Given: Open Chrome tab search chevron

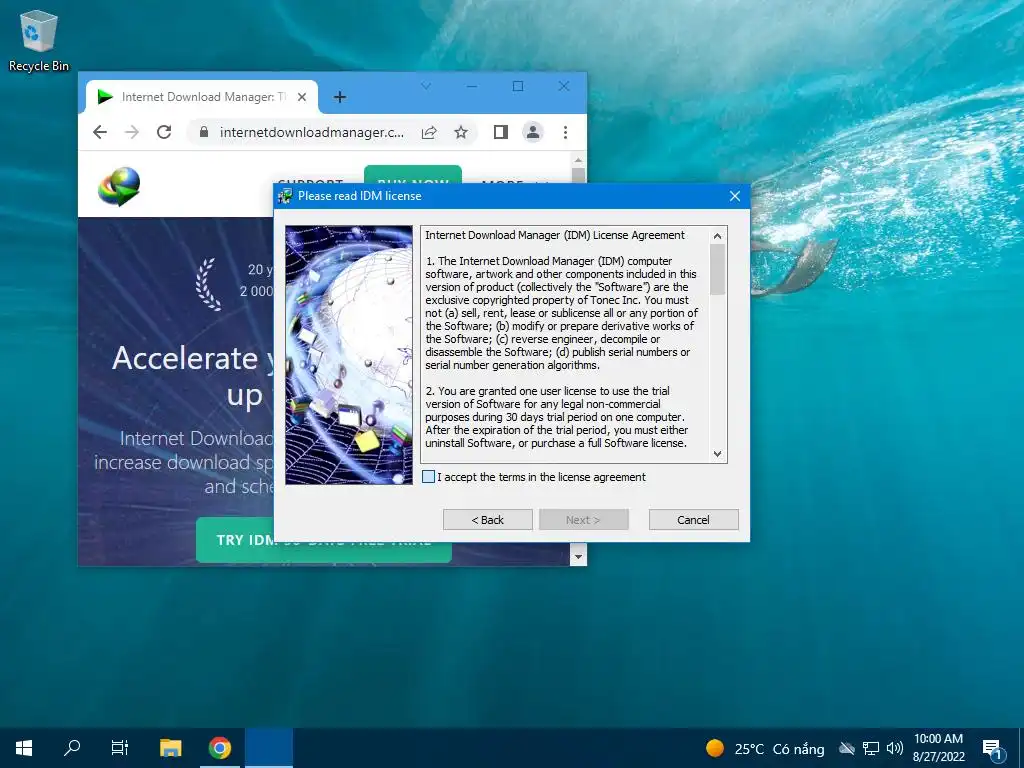Looking at the screenshot, I should [426, 86].
